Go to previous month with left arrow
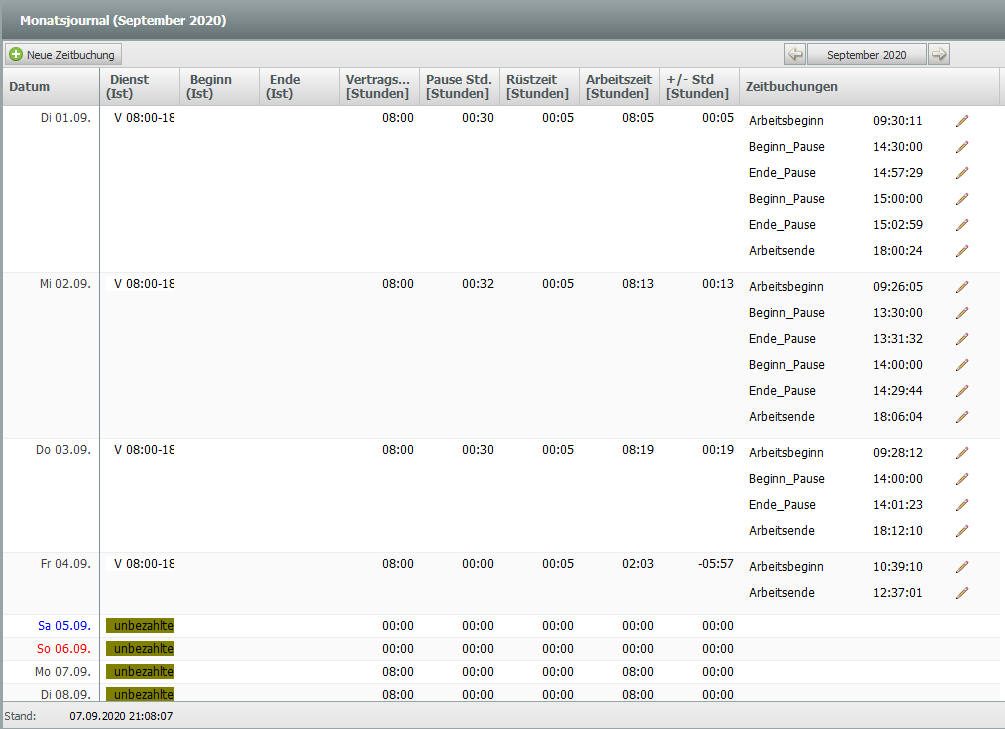 click(x=795, y=54)
